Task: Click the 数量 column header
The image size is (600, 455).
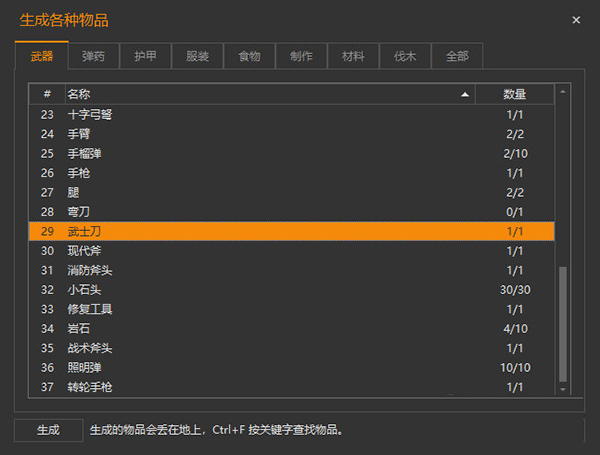Action: point(515,94)
